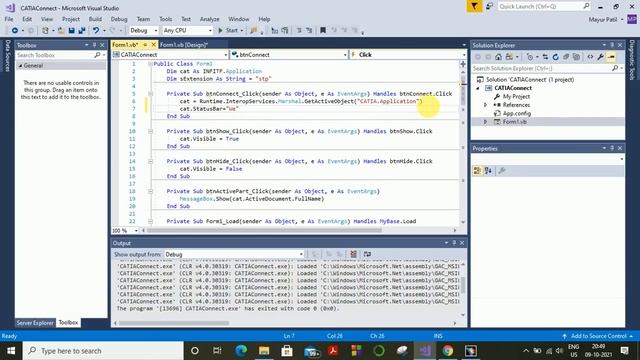Screen dimensions: 640x360
Task: Open the Debug menu in the menu bar
Action: [119, 19]
